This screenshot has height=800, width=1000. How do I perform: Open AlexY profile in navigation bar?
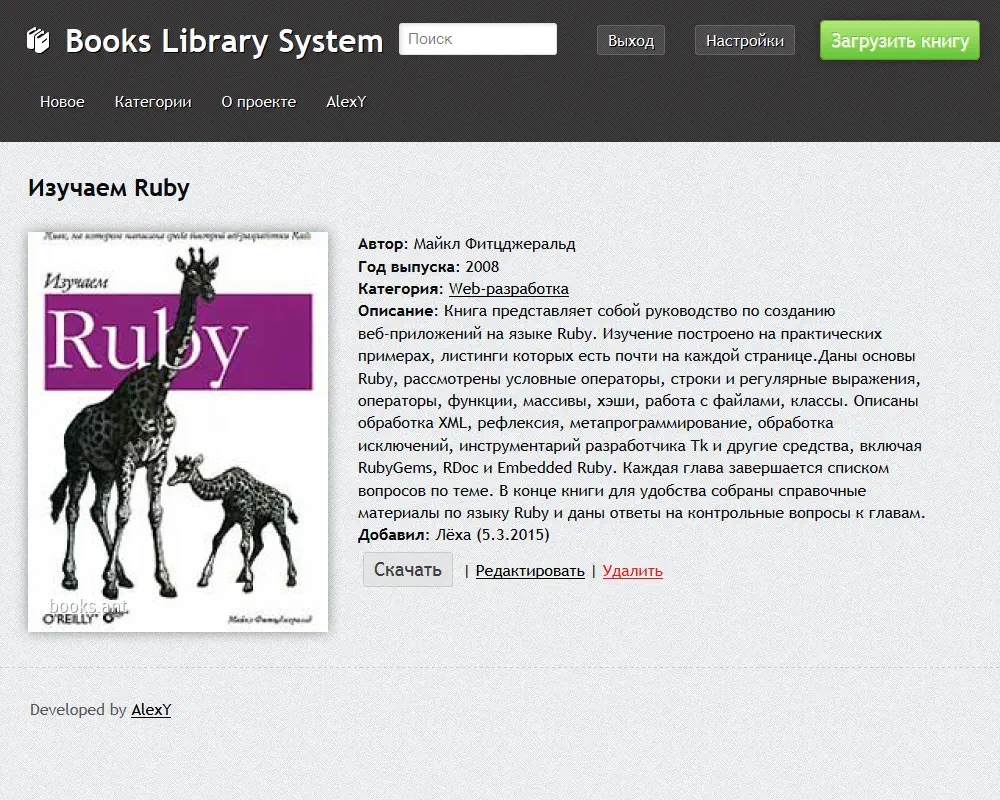(x=346, y=102)
